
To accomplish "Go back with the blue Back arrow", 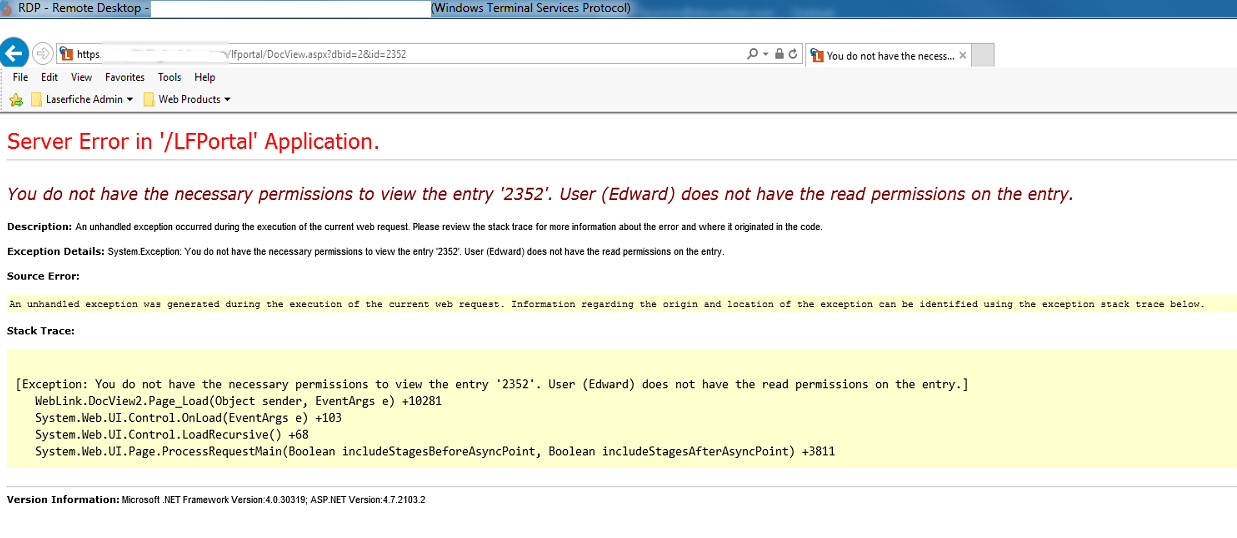I will 13,54.
